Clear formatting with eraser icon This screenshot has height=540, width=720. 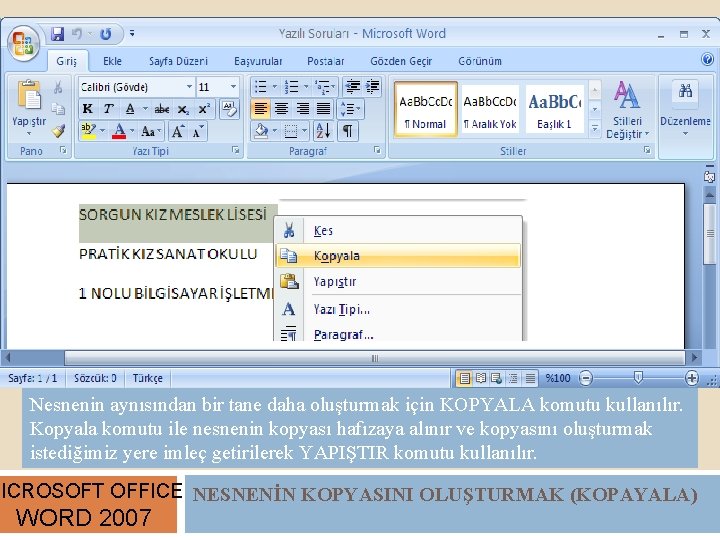point(229,109)
